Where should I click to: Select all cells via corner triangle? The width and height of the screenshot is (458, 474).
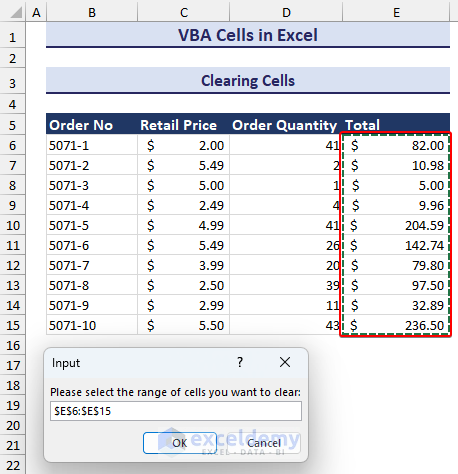[15, 12]
